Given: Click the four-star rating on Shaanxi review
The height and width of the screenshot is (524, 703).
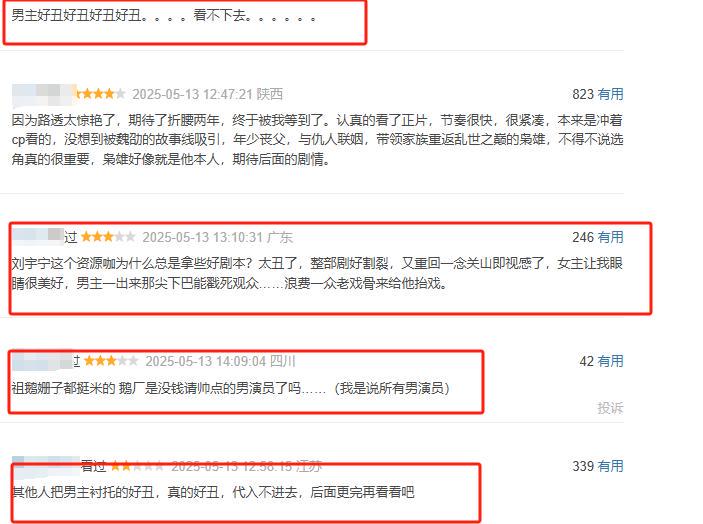Looking at the screenshot, I should tap(101, 94).
